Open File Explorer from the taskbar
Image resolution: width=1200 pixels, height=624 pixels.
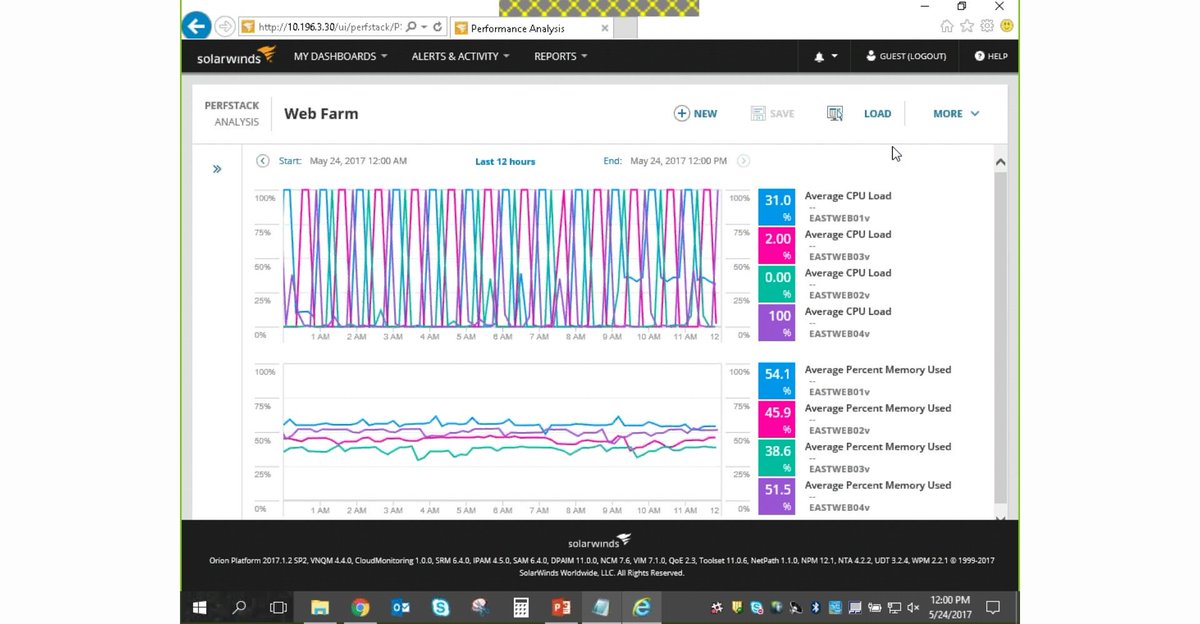click(320, 607)
